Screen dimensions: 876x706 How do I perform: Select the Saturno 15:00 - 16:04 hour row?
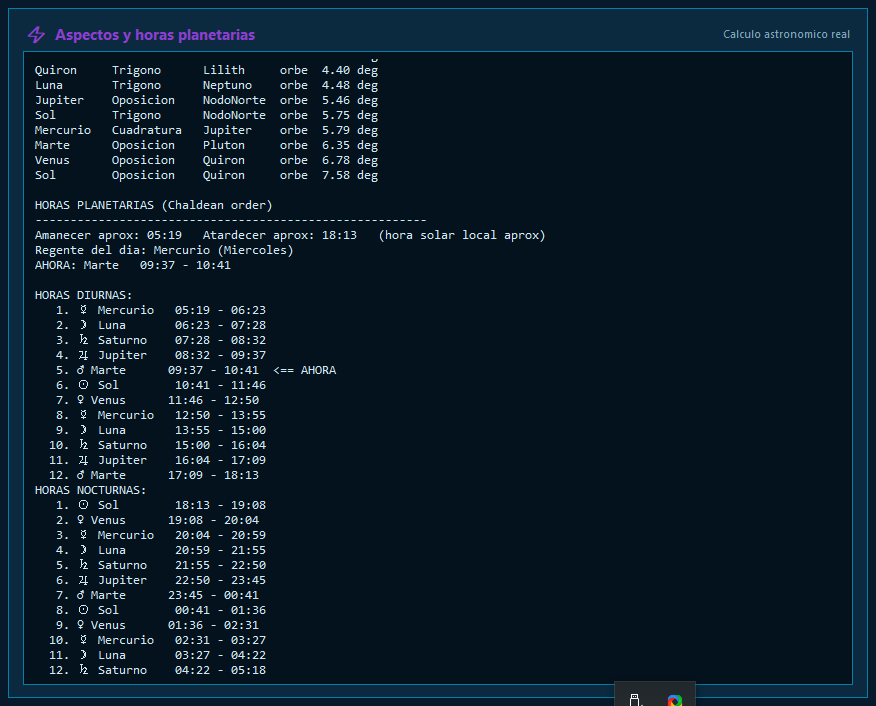click(x=158, y=446)
